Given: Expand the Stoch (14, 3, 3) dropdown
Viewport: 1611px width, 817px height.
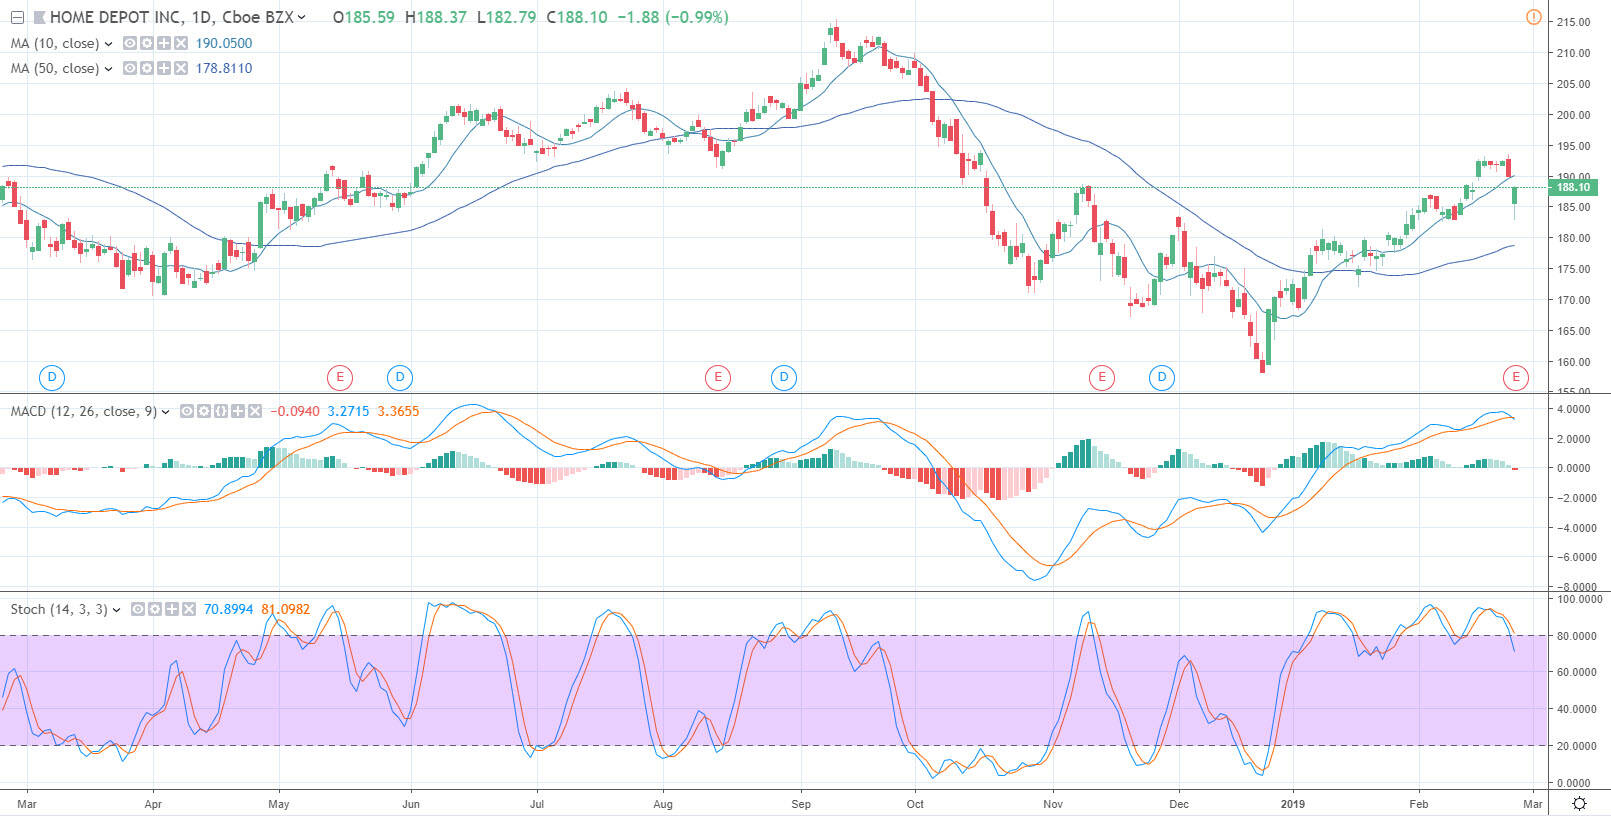Looking at the screenshot, I should 117,610.
